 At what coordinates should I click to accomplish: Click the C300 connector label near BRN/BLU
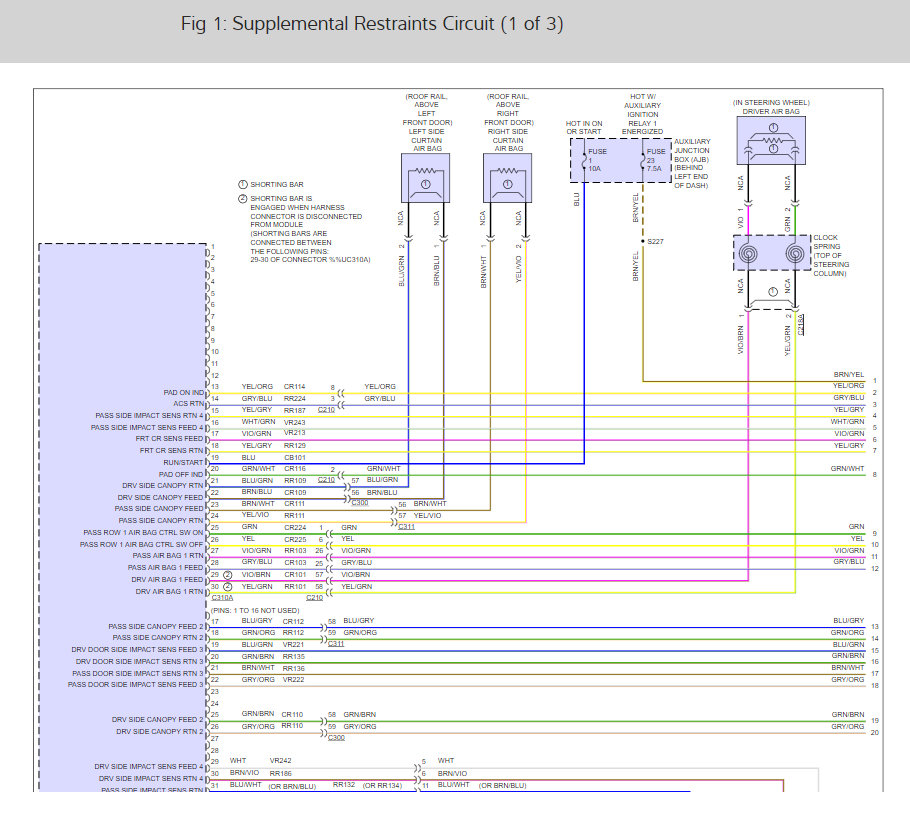(360, 503)
